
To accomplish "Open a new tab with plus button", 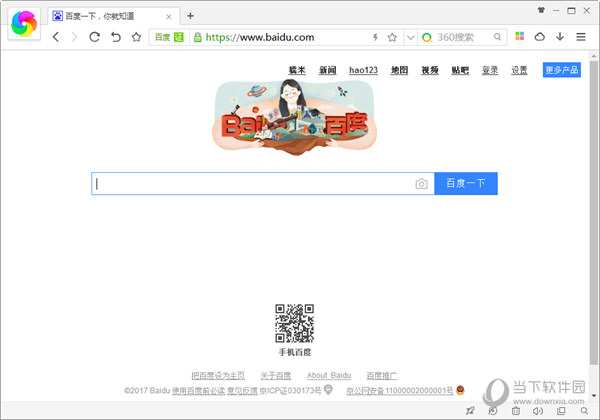I will pyautogui.click(x=191, y=16).
